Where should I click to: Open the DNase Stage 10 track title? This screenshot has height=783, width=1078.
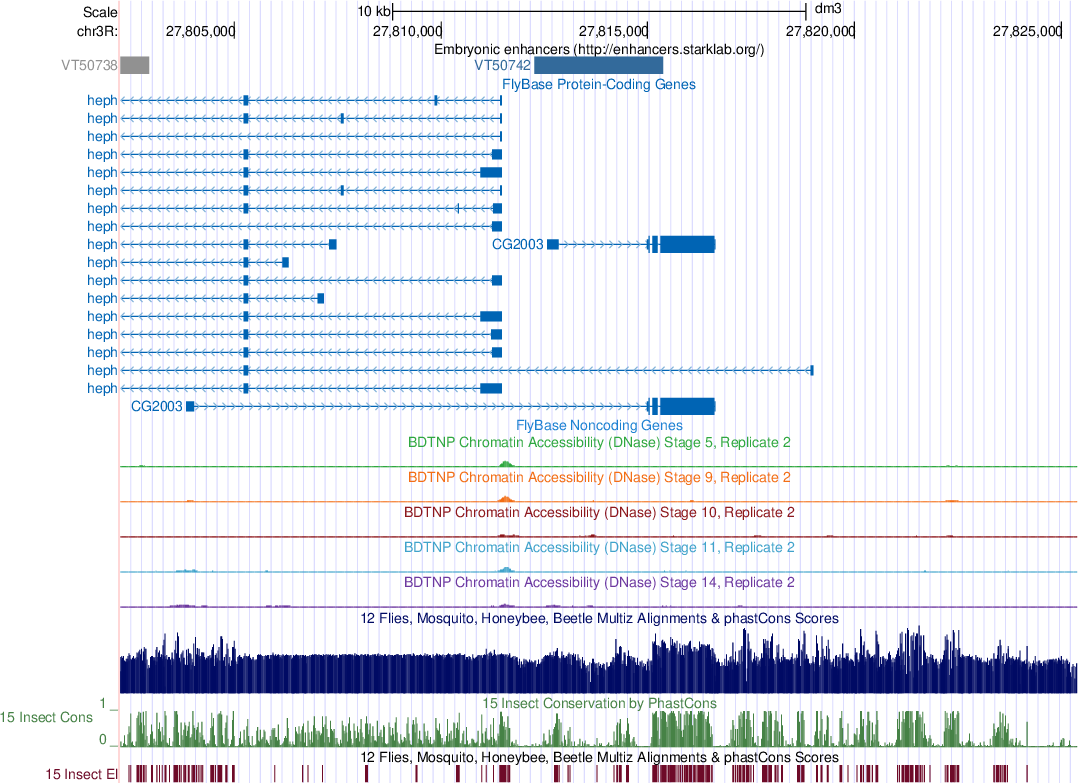tap(598, 513)
